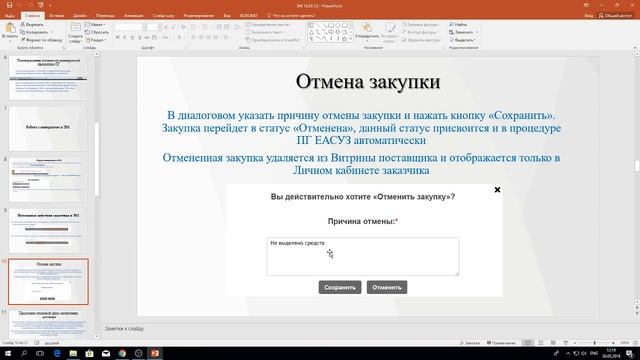Close the cancel-purchase dialog with the X icon

point(497,190)
